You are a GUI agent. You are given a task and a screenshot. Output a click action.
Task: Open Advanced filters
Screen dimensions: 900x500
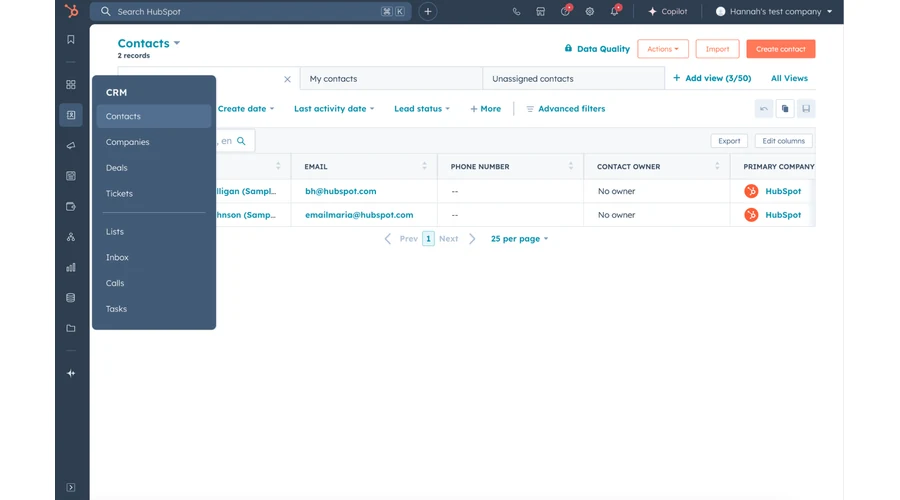tap(565, 108)
